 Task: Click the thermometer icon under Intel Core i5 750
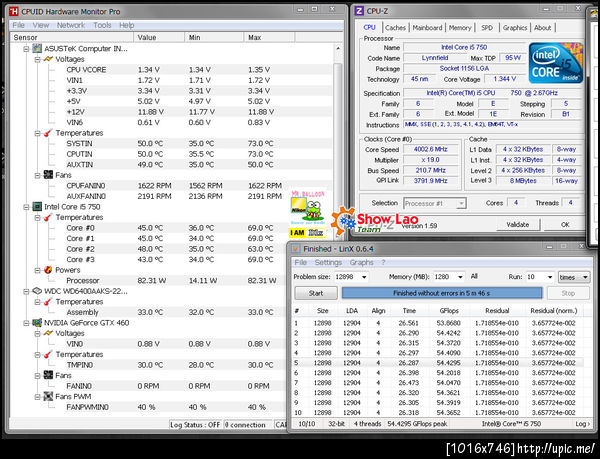[x=48, y=217]
